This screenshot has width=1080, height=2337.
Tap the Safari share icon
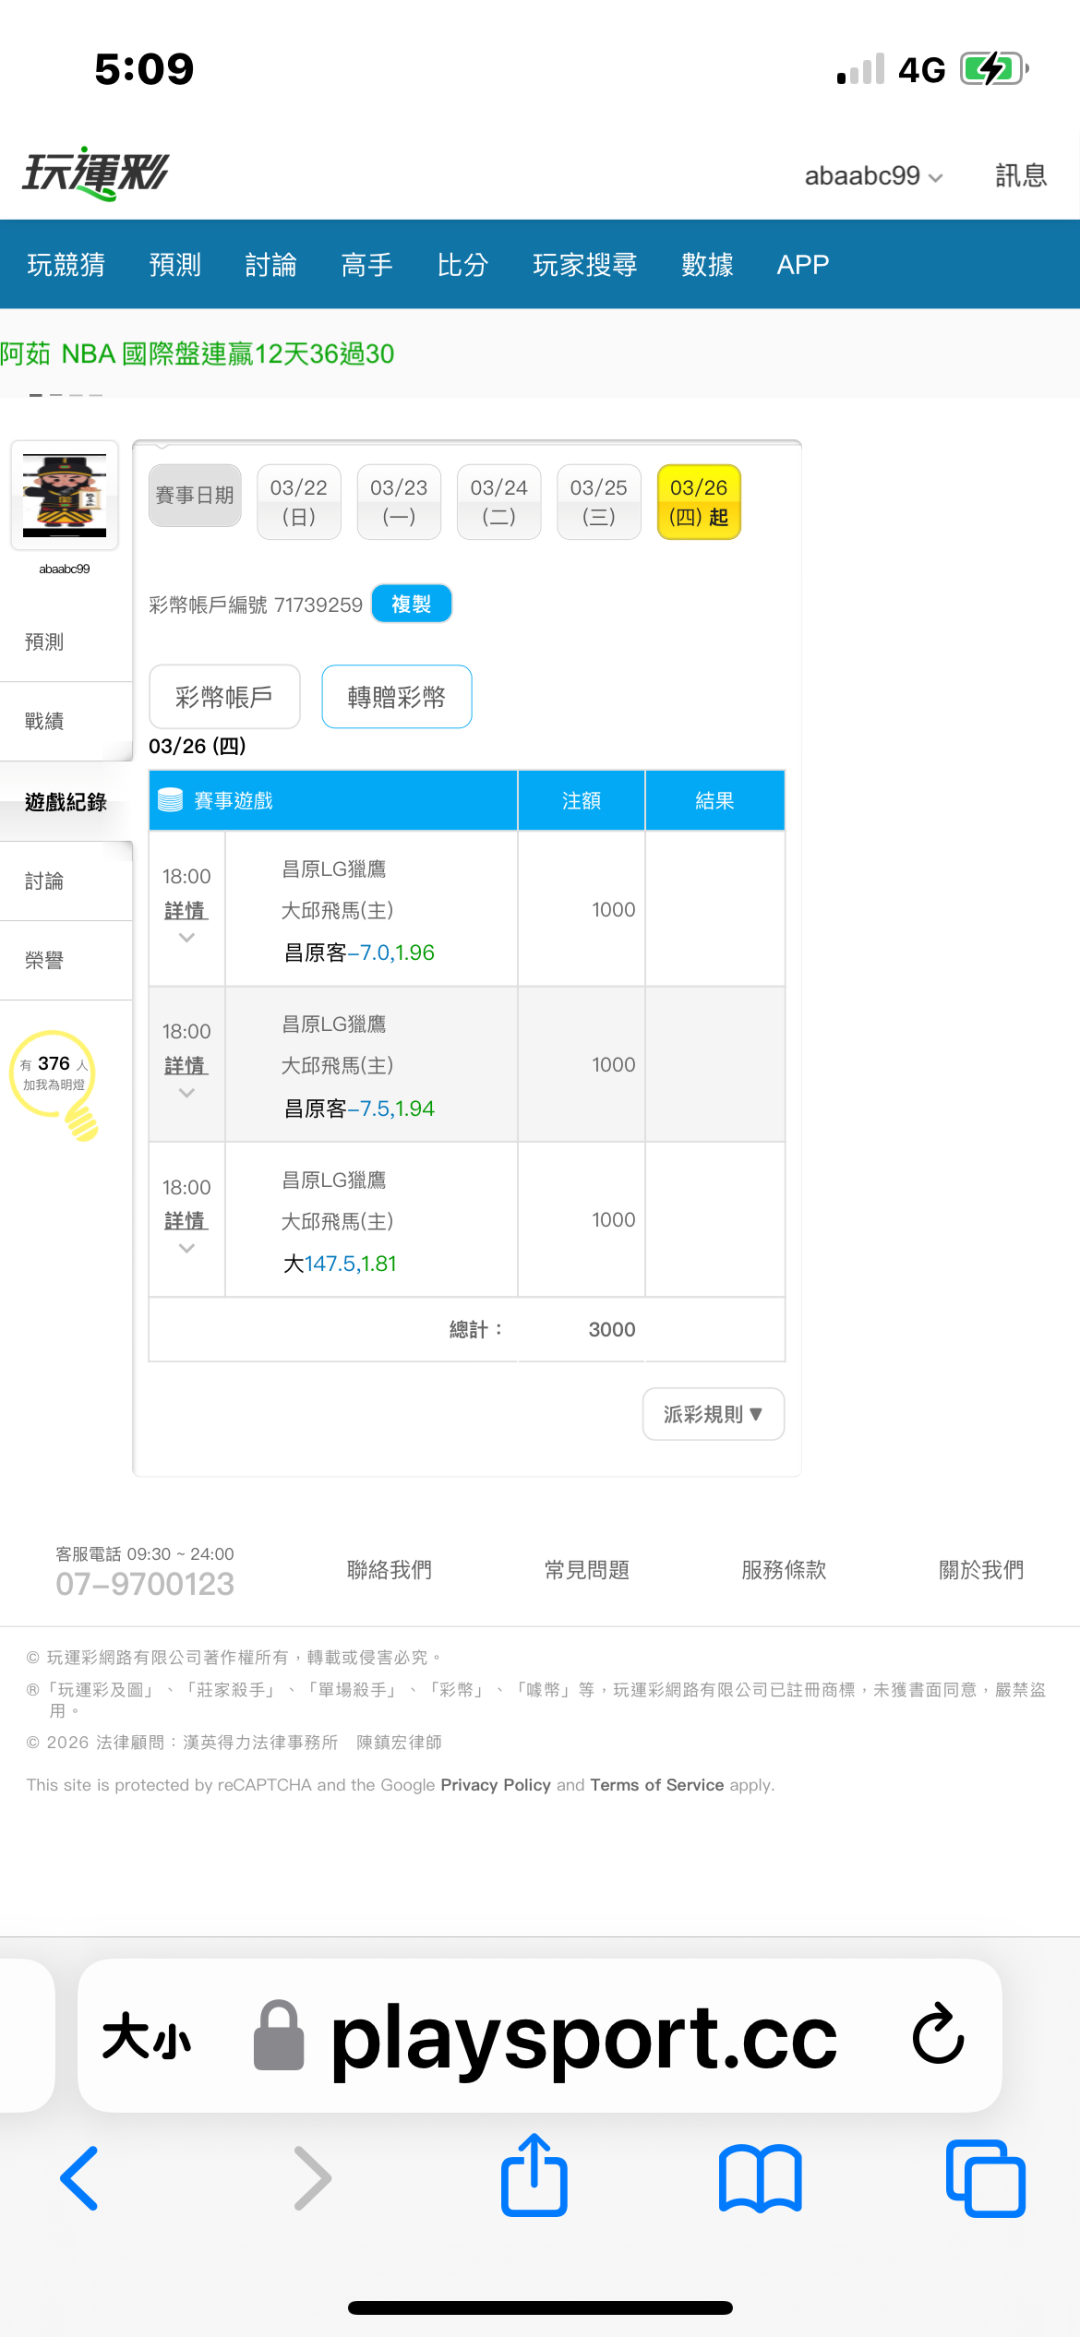pyautogui.click(x=534, y=2175)
